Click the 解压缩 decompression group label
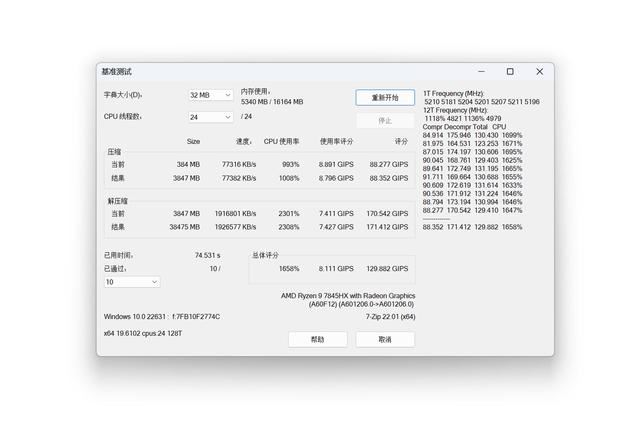The width and height of the screenshot is (640, 427). pyautogui.click(x=117, y=201)
